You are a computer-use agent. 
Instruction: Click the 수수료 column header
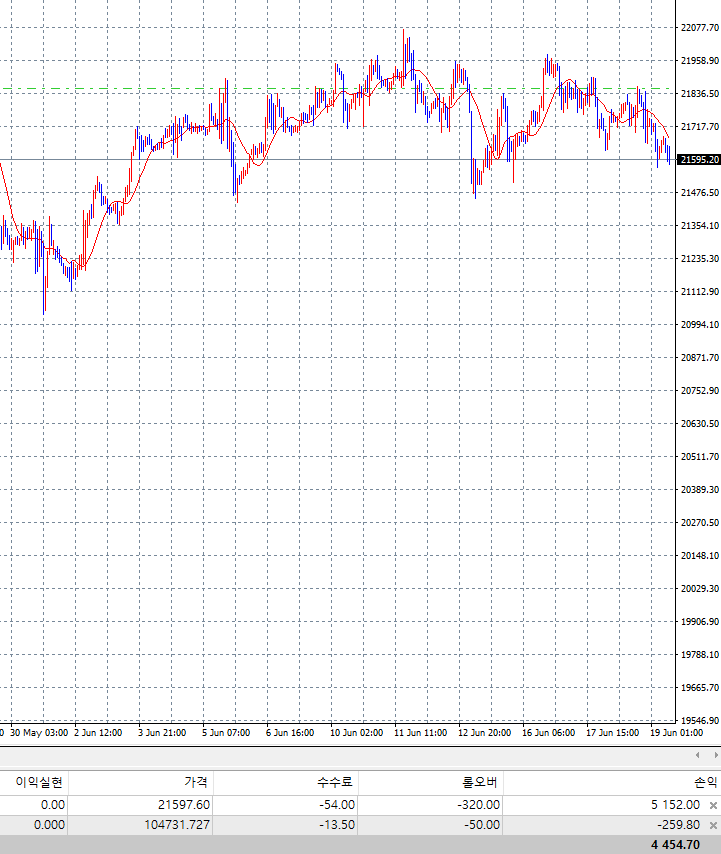(338, 782)
